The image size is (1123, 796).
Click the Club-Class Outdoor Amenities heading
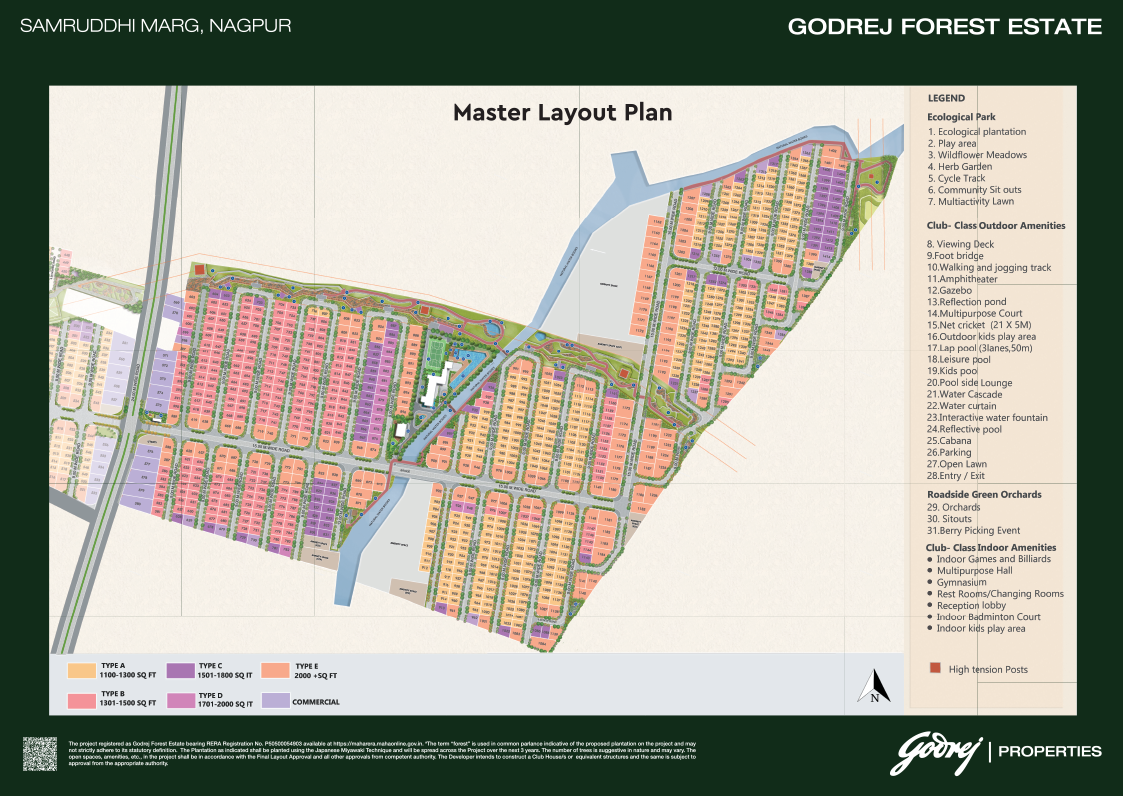click(996, 226)
